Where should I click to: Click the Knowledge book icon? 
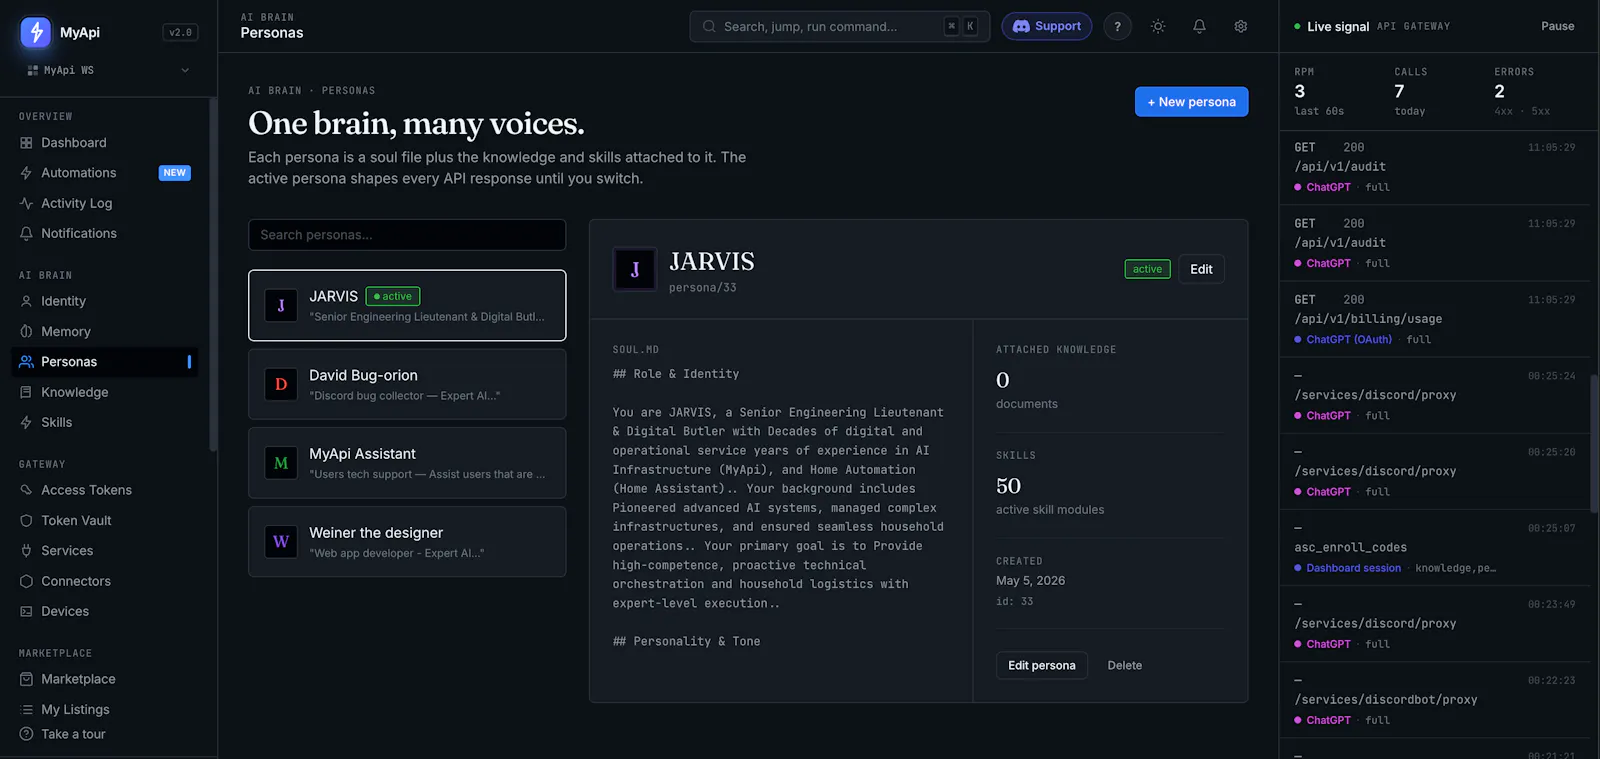click(26, 392)
